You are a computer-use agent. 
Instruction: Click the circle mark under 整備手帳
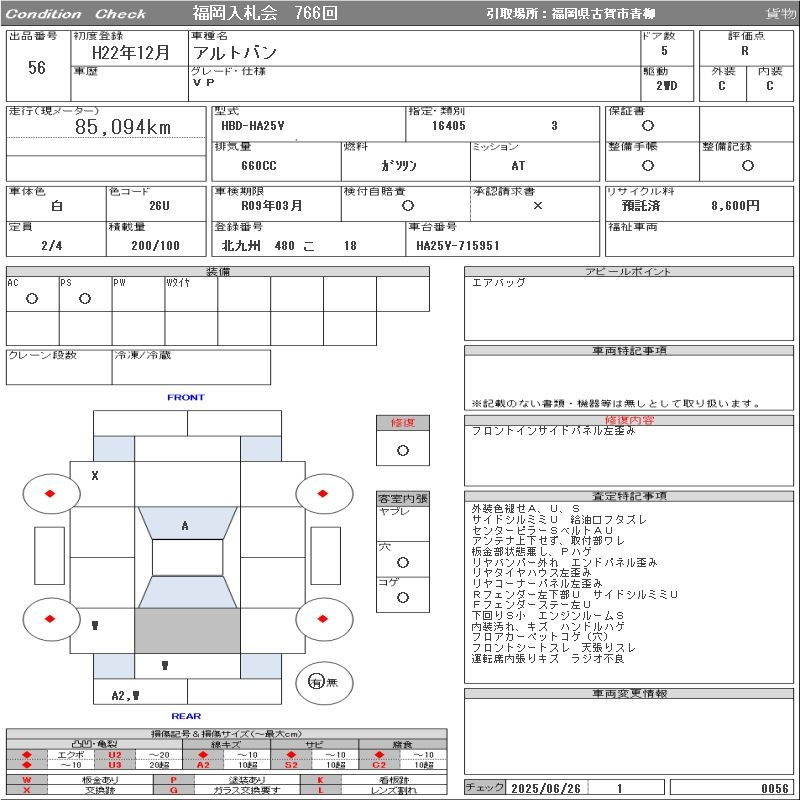pyautogui.click(x=648, y=165)
